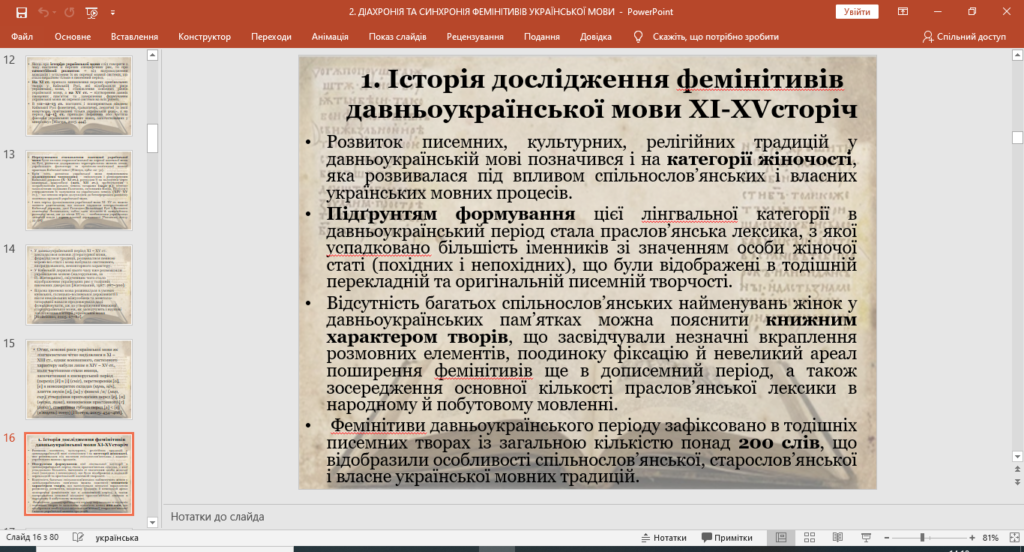Toggle the Примітки comments pane
This screenshot has width=1024, height=552.
727,538
